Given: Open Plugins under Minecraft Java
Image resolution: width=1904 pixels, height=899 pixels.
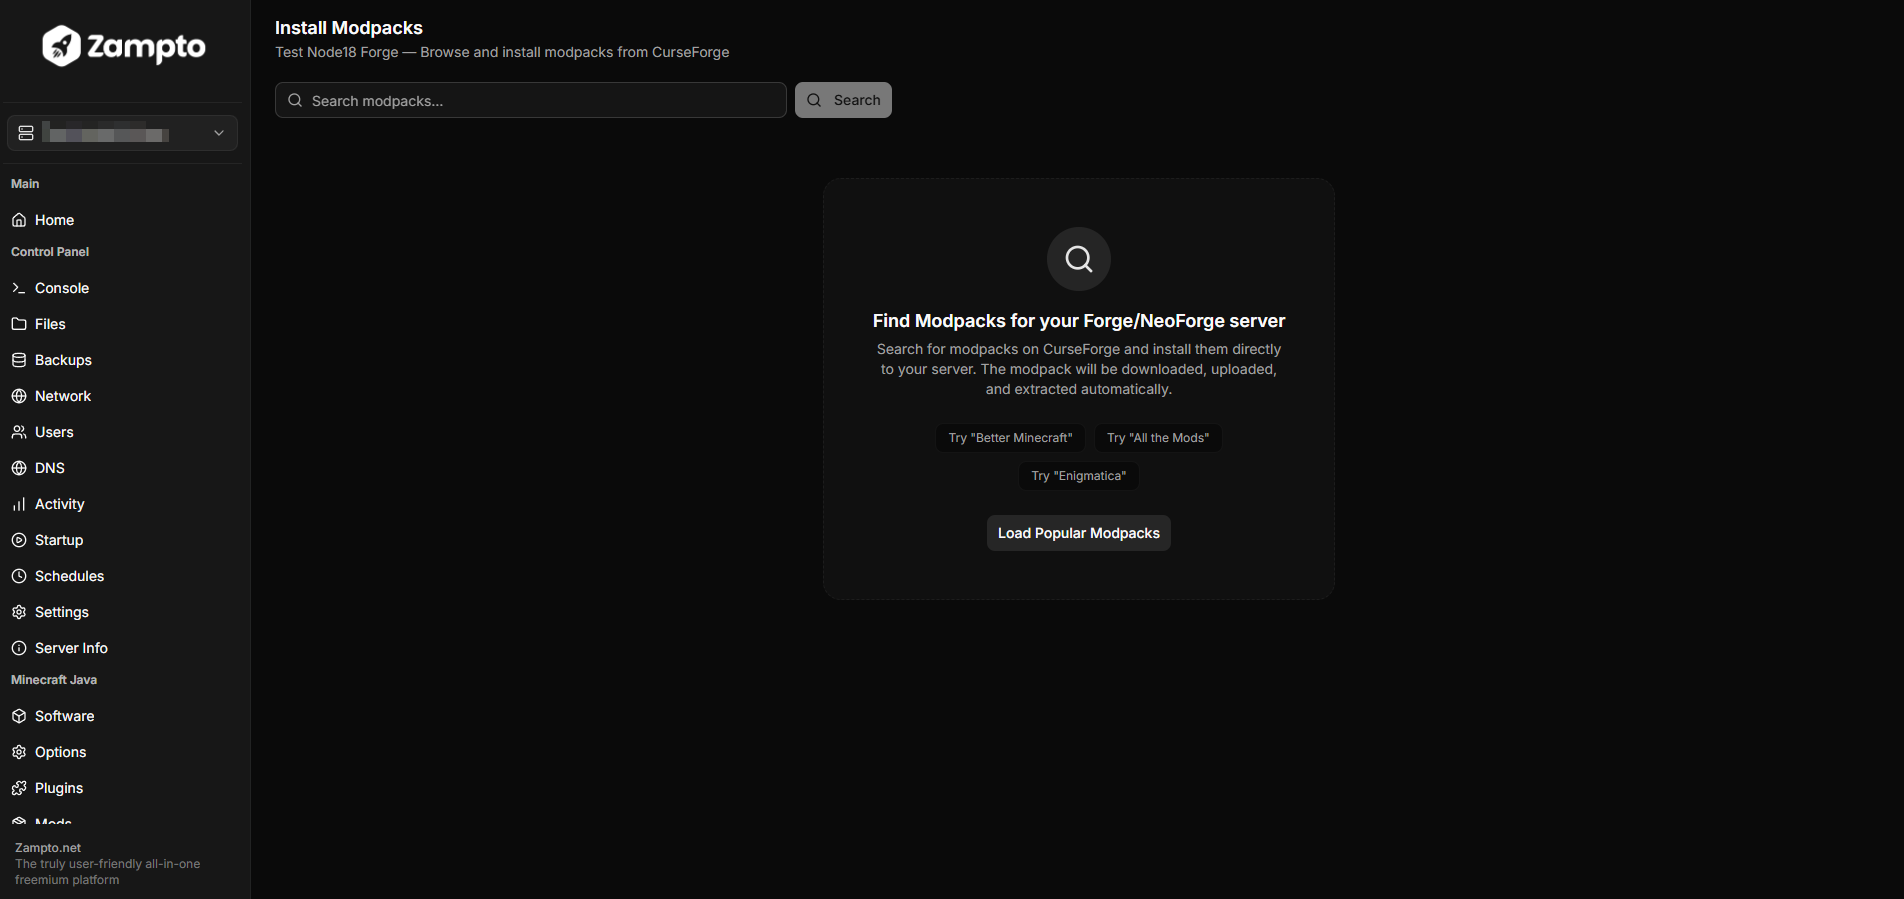Looking at the screenshot, I should pyautogui.click(x=122, y=788).
